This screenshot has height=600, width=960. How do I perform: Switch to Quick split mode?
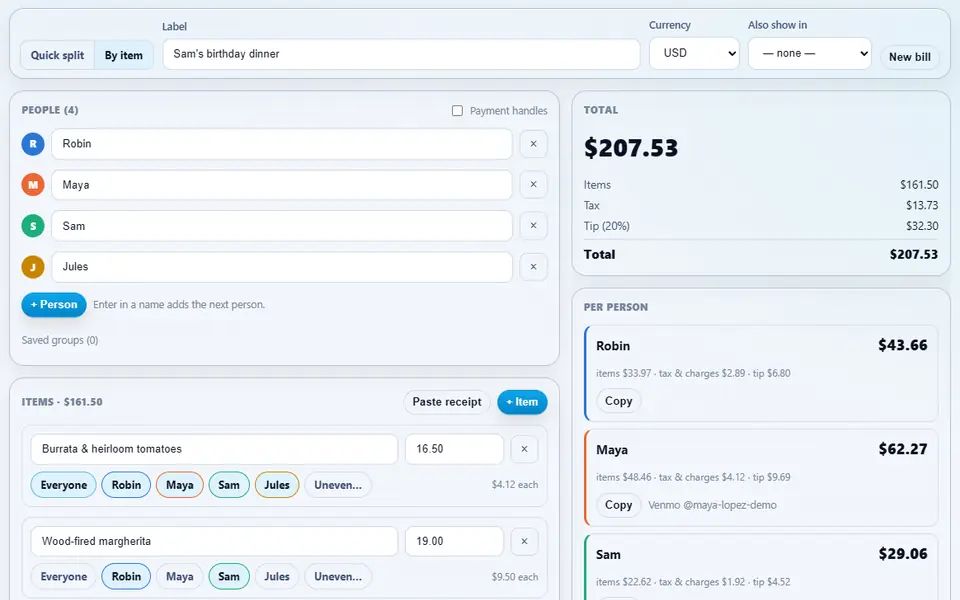tap(58, 55)
